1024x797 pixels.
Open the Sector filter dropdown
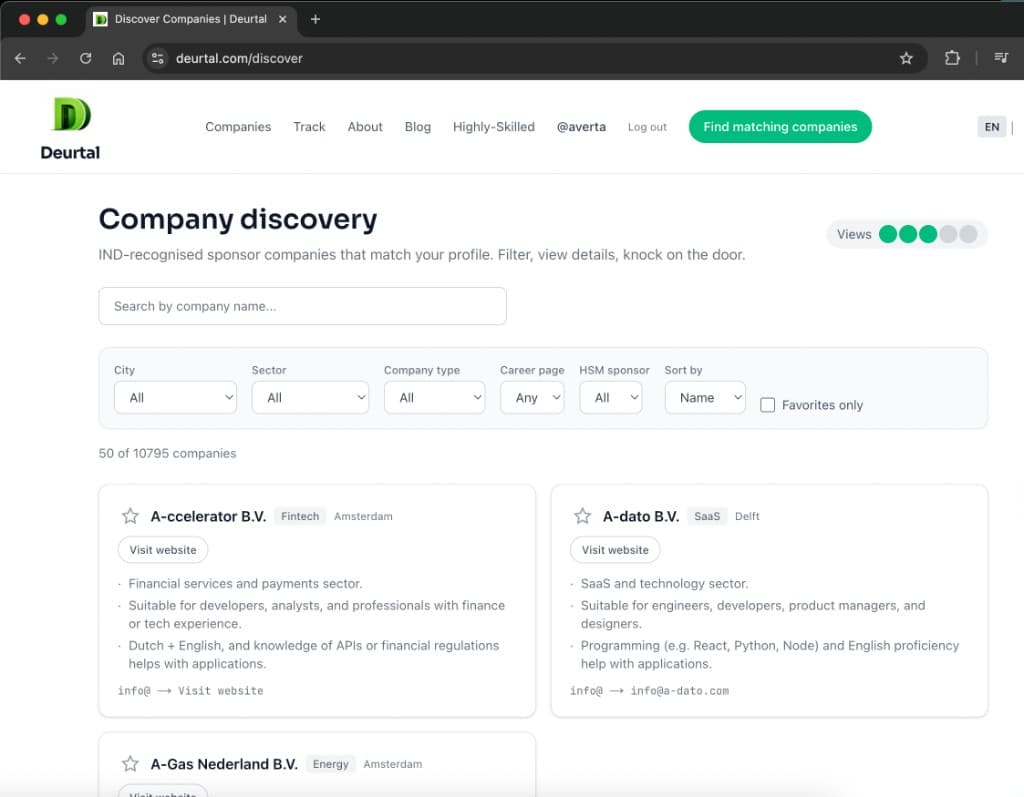click(x=310, y=397)
